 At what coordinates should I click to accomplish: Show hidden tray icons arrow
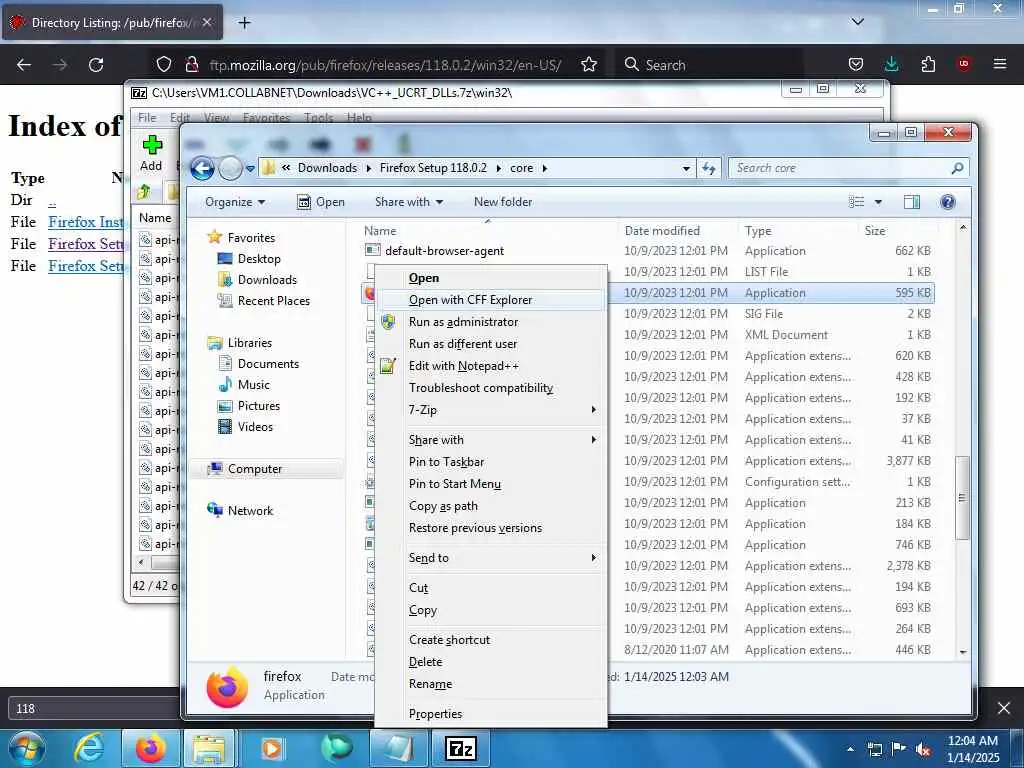pyautogui.click(x=851, y=749)
